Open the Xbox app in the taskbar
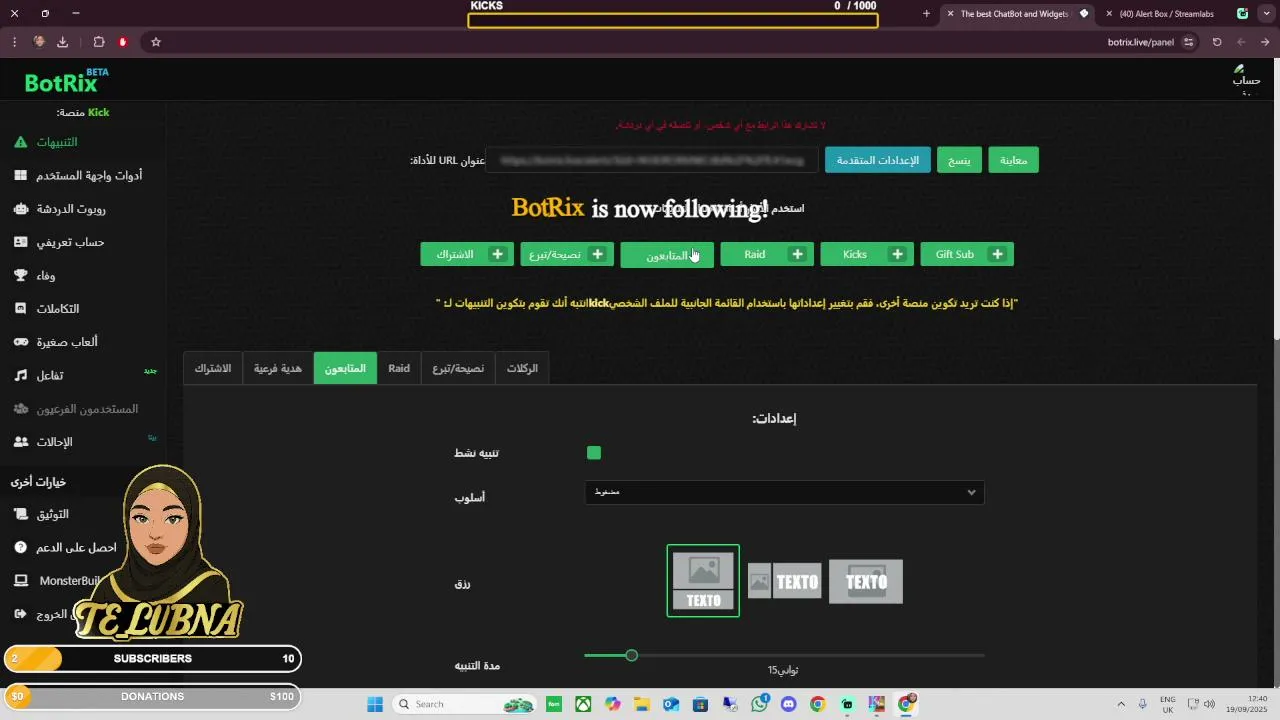Image resolution: width=1280 pixels, height=720 pixels. [583, 704]
